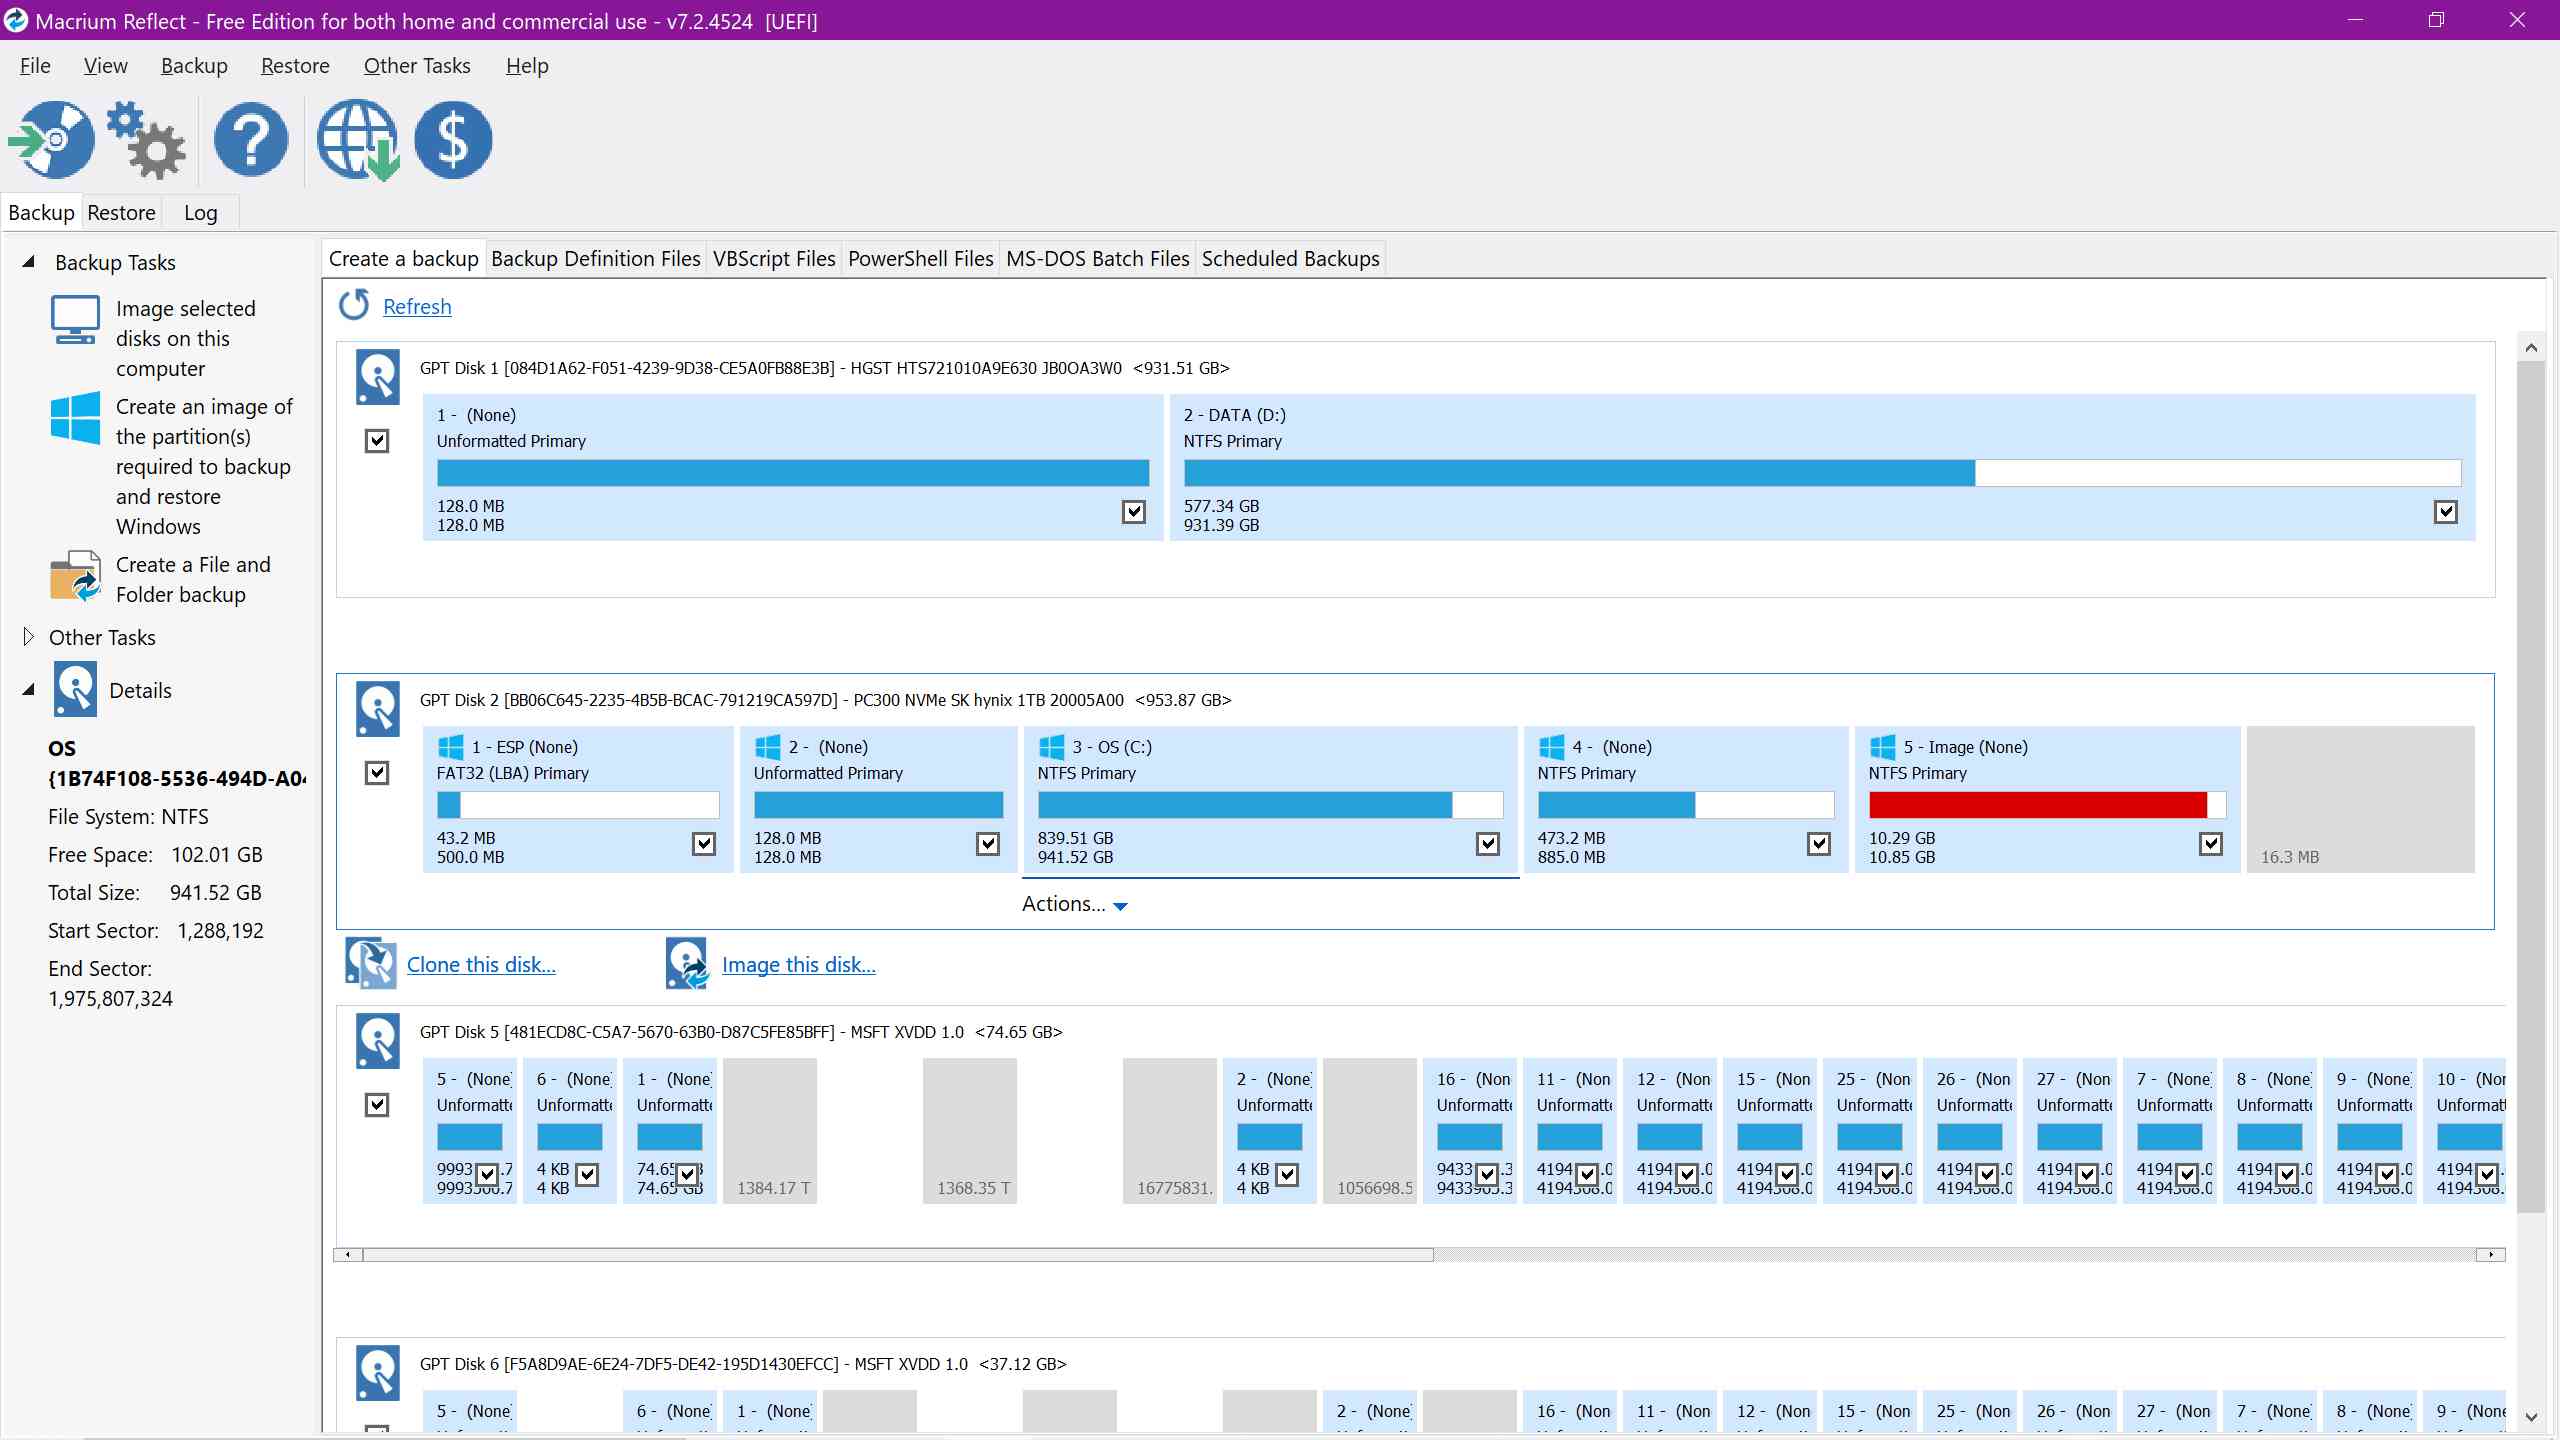Uncheck the DATA (D:) partition checkbox
The width and height of the screenshot is (2560, 1440).
coord(2445,512)
